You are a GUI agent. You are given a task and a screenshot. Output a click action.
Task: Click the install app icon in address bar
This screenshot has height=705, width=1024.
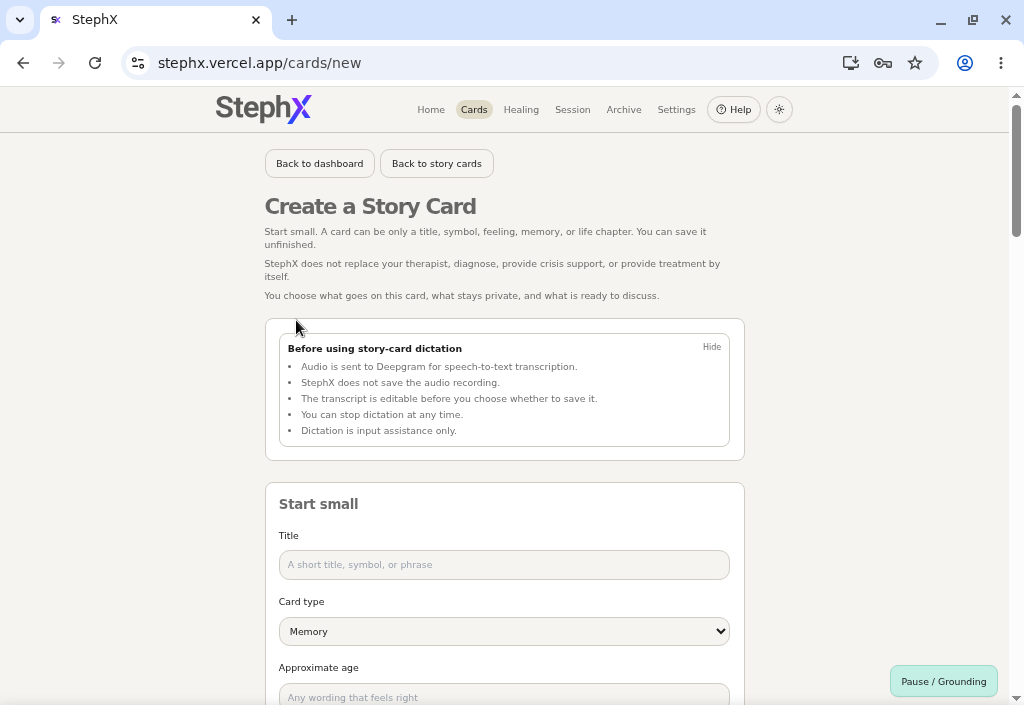tap(850, 63)
